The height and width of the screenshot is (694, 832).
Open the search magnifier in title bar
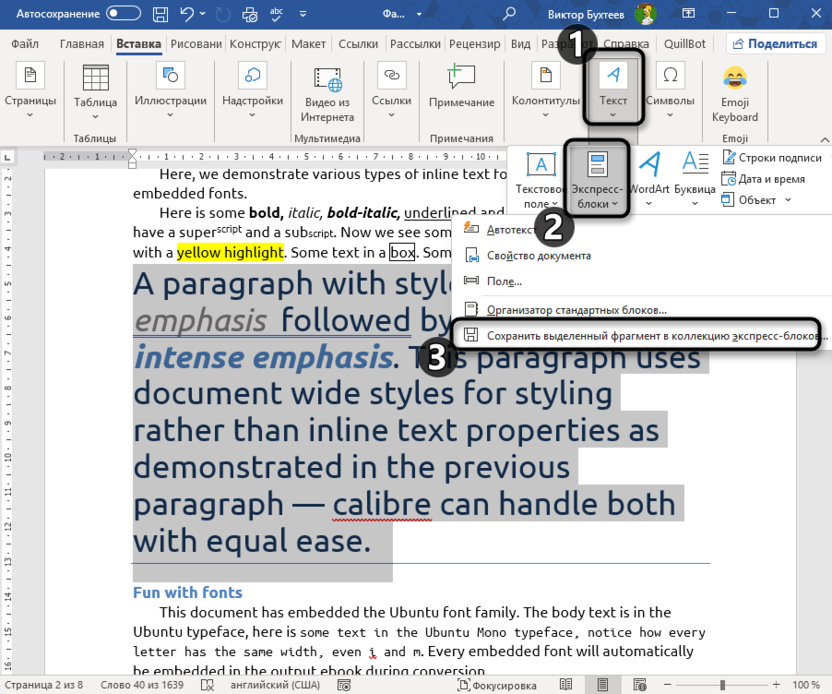click(x=510, y=14)
